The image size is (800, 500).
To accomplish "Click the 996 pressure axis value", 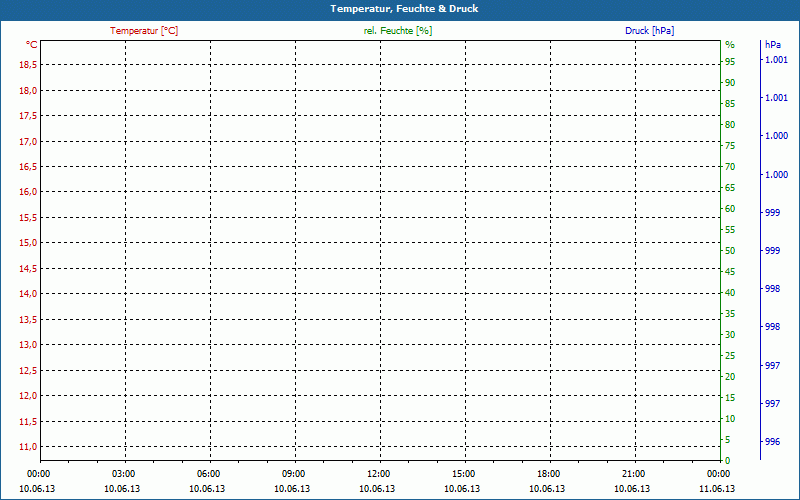I will 773,442.
